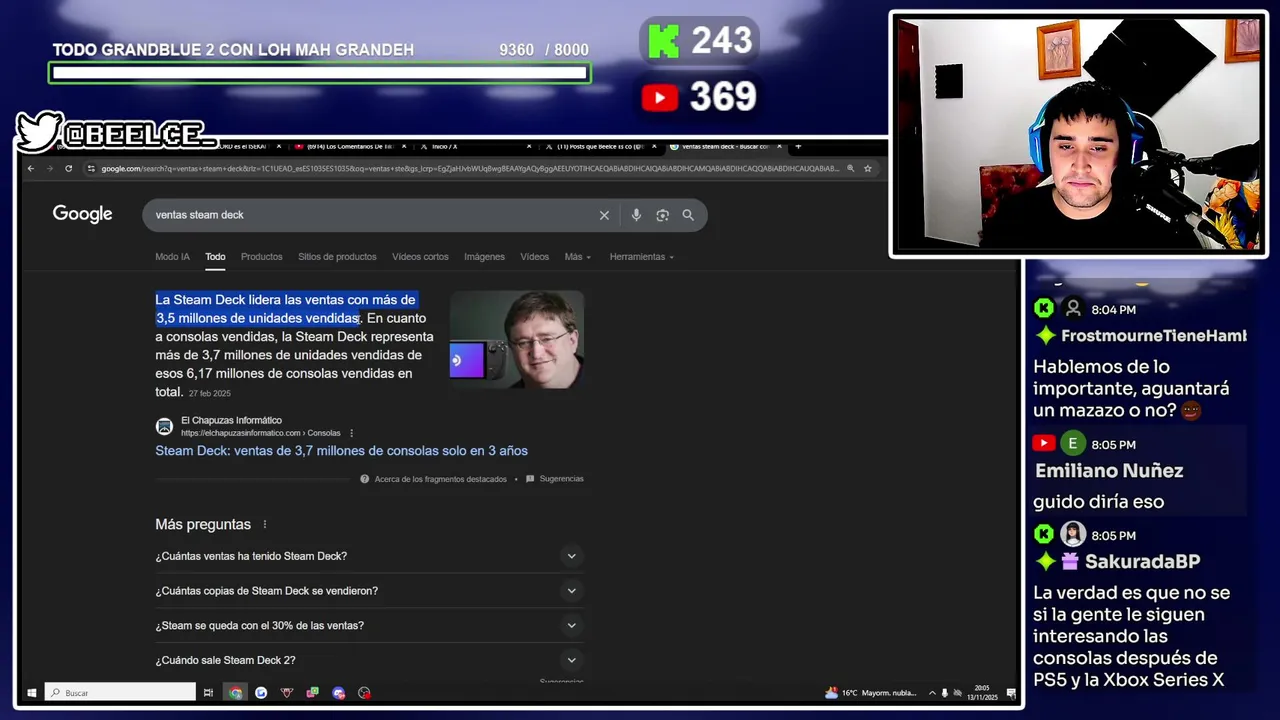Click username FrostmourneTieneHamb in chat
Screen dimensions: 1280x720
coord(1154,336)
